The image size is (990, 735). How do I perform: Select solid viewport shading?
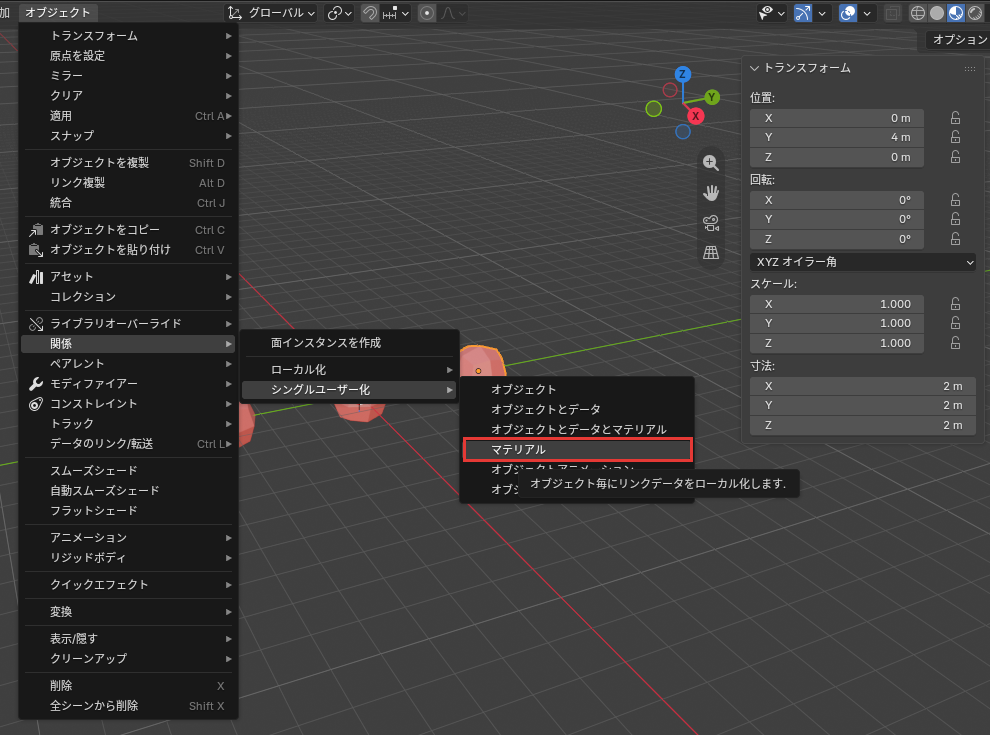tap(937, 13)
